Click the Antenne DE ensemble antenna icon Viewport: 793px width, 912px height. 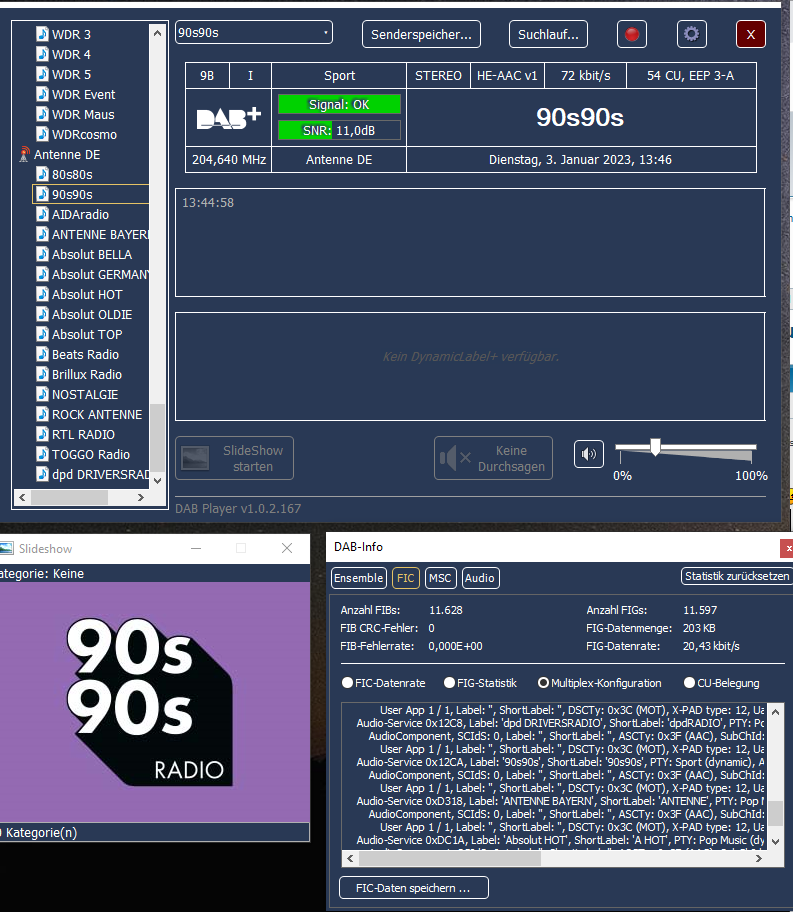click(25, 155)
